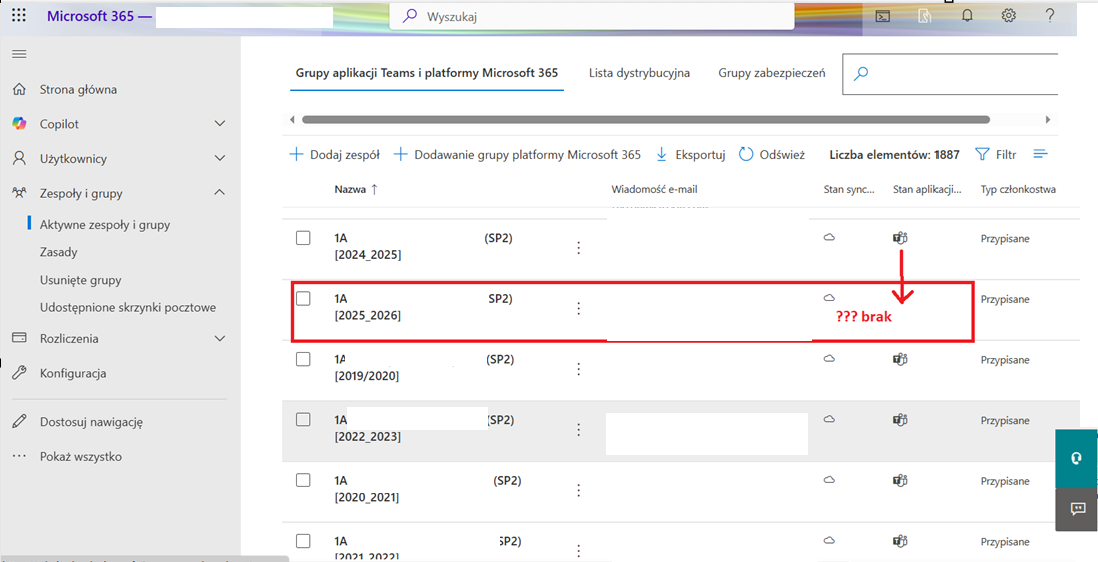
Task: Click the Copilot icon in sidebar
Action: tap(20, 124)
